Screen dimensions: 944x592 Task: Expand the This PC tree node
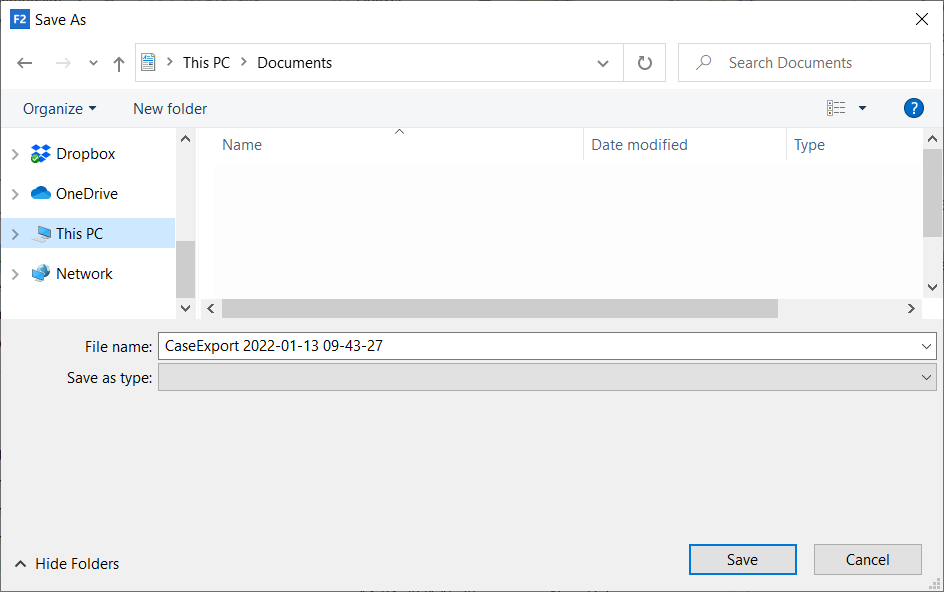tap(15, 234)
